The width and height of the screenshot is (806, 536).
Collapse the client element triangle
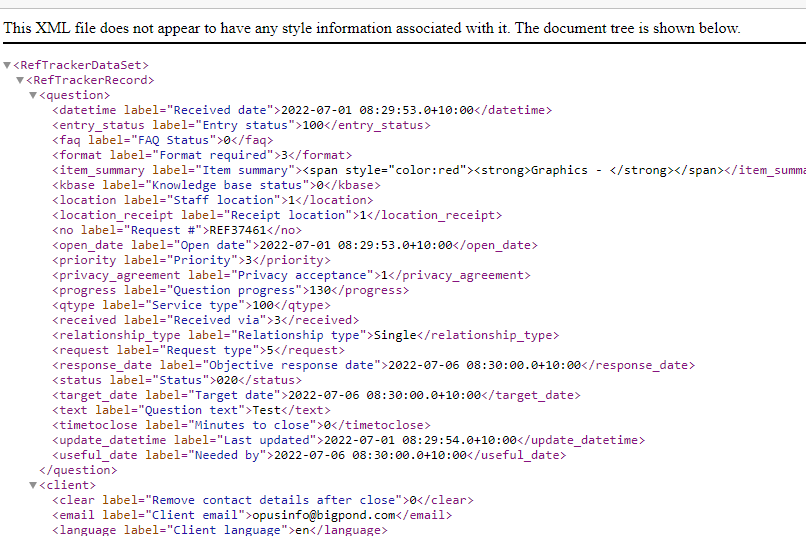pos(33,485)
